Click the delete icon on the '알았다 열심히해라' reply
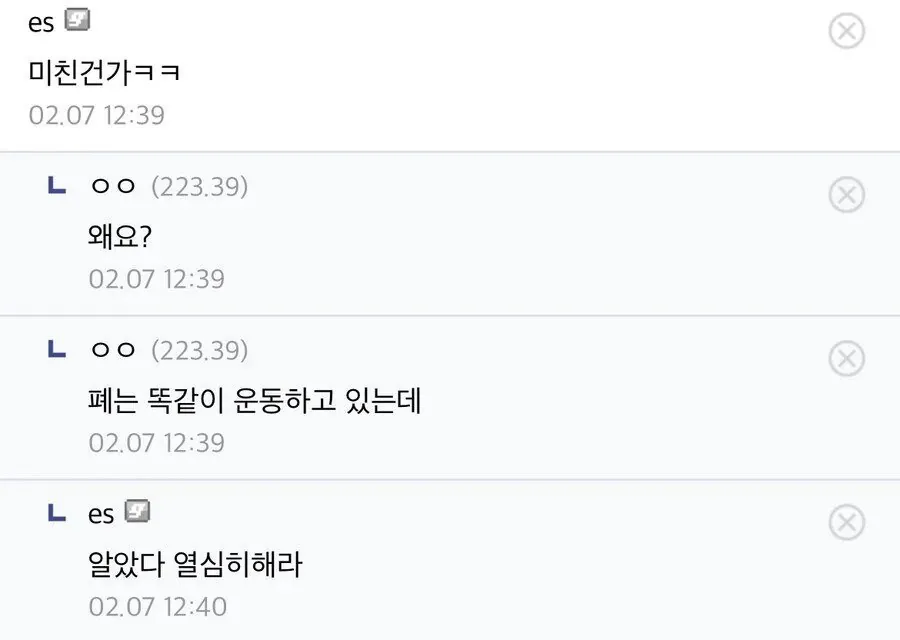Image resolution: width=900 pixels, height=640 pixels. pos(848,523)
